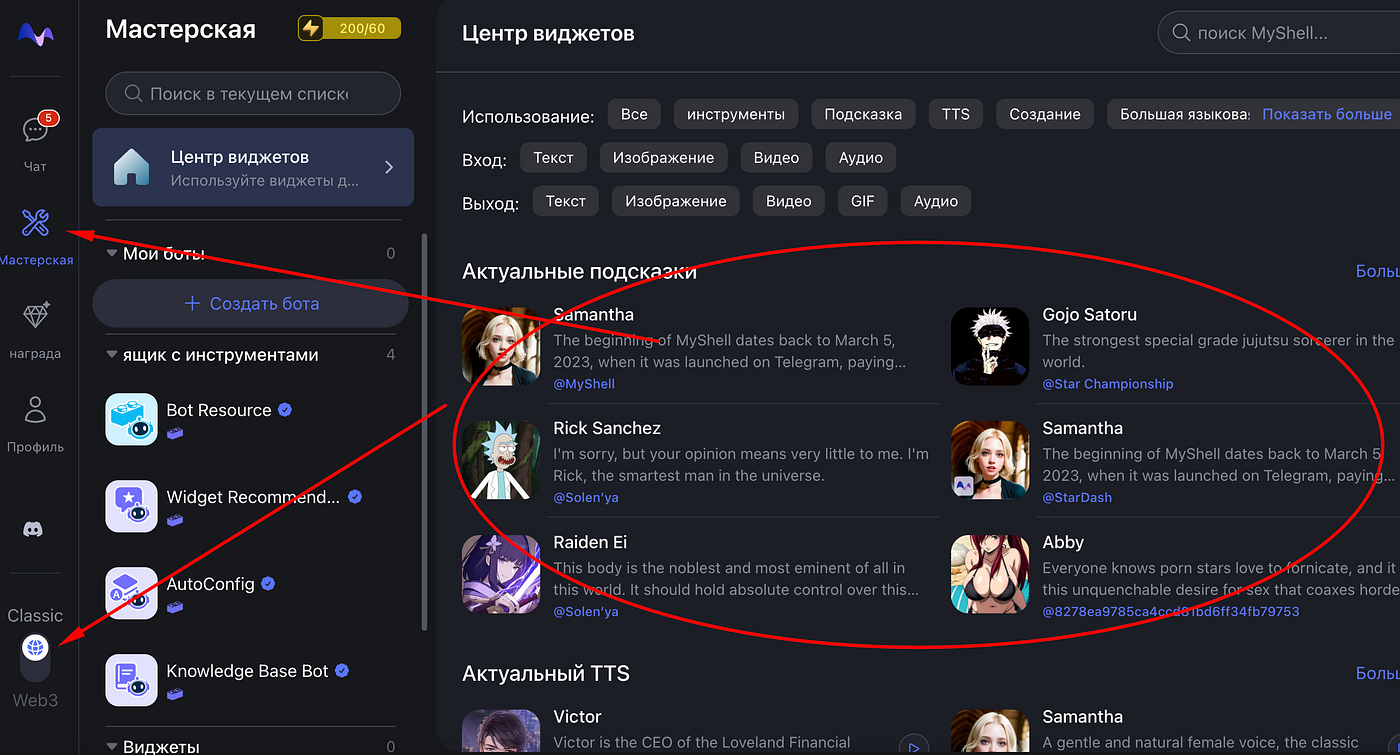This screenshot has width=1400, height=755.
Task: Select the Подсказка usage filter
Action: [863, 114]
